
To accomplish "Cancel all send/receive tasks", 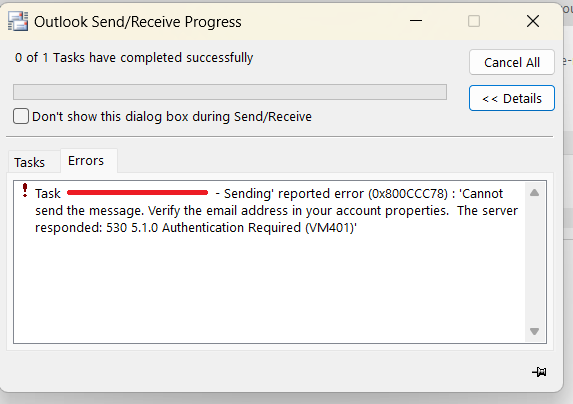I will [512, 62].
